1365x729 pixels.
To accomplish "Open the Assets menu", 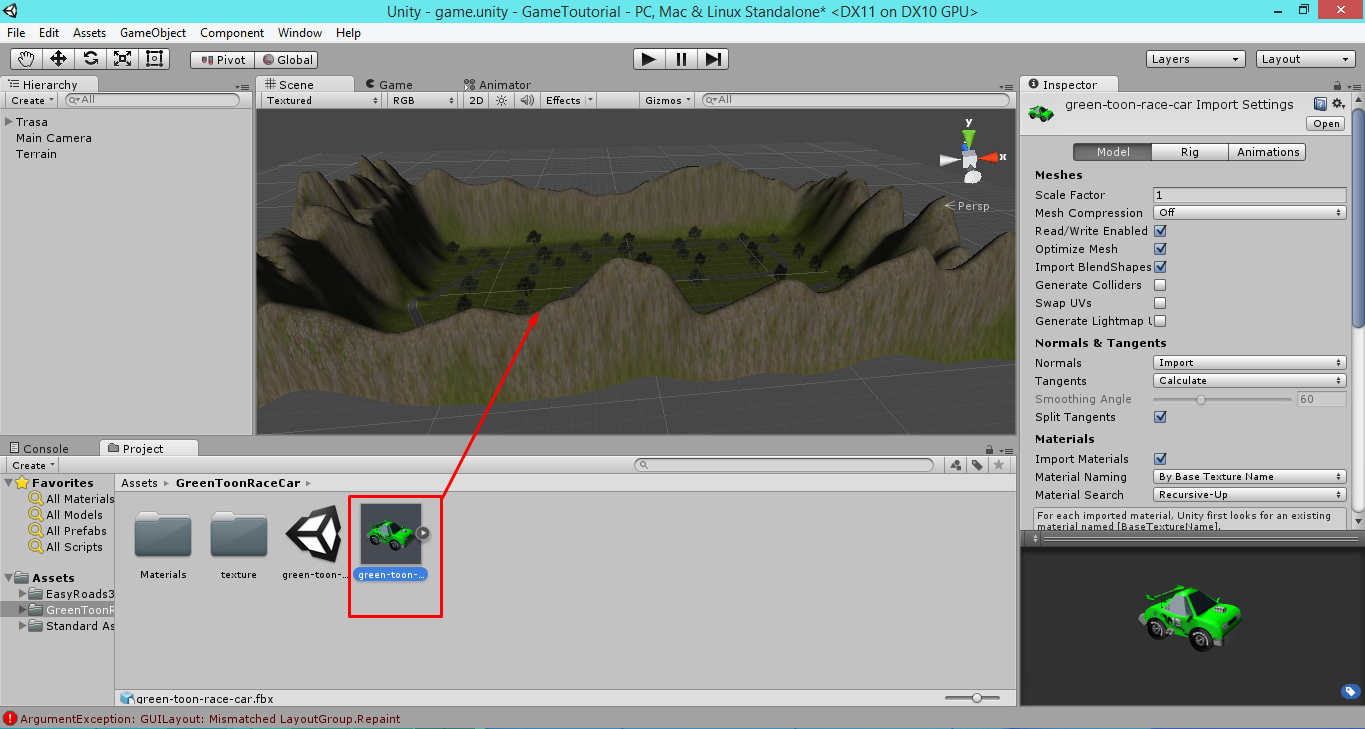I will [89, 33].
